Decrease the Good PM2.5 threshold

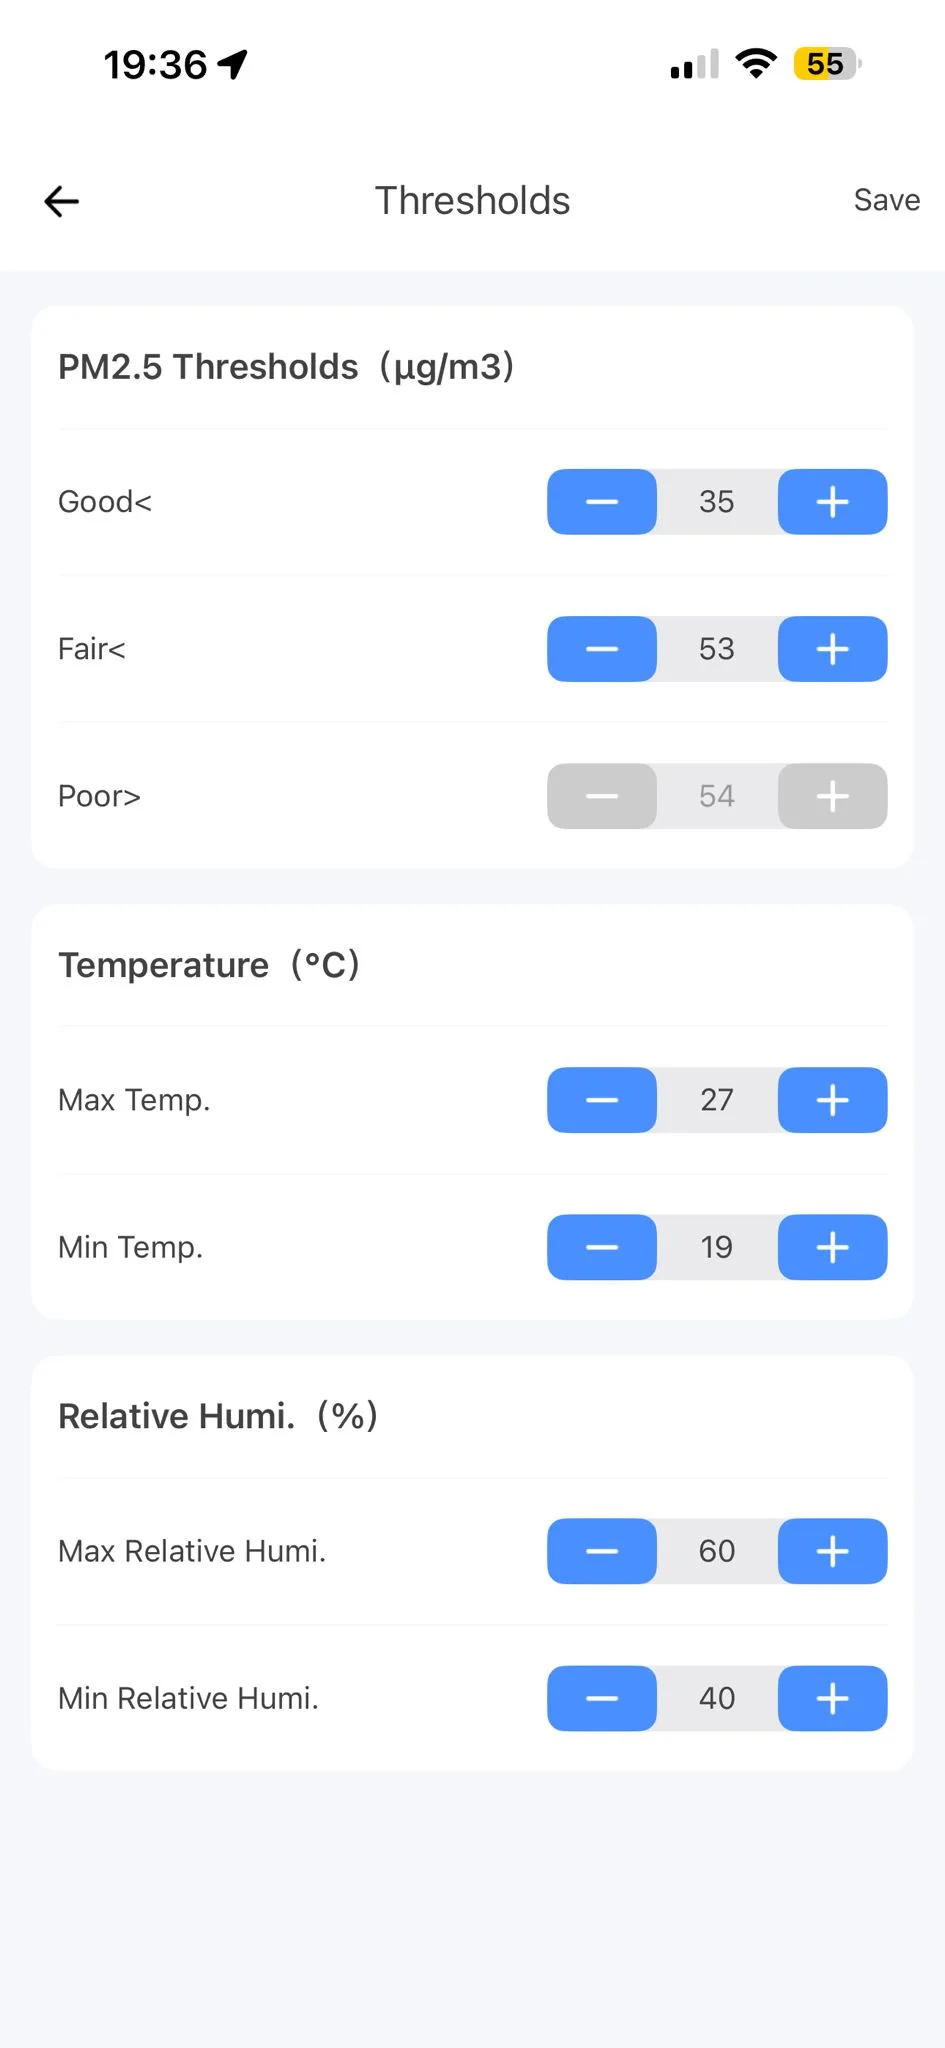coord(602,502)
